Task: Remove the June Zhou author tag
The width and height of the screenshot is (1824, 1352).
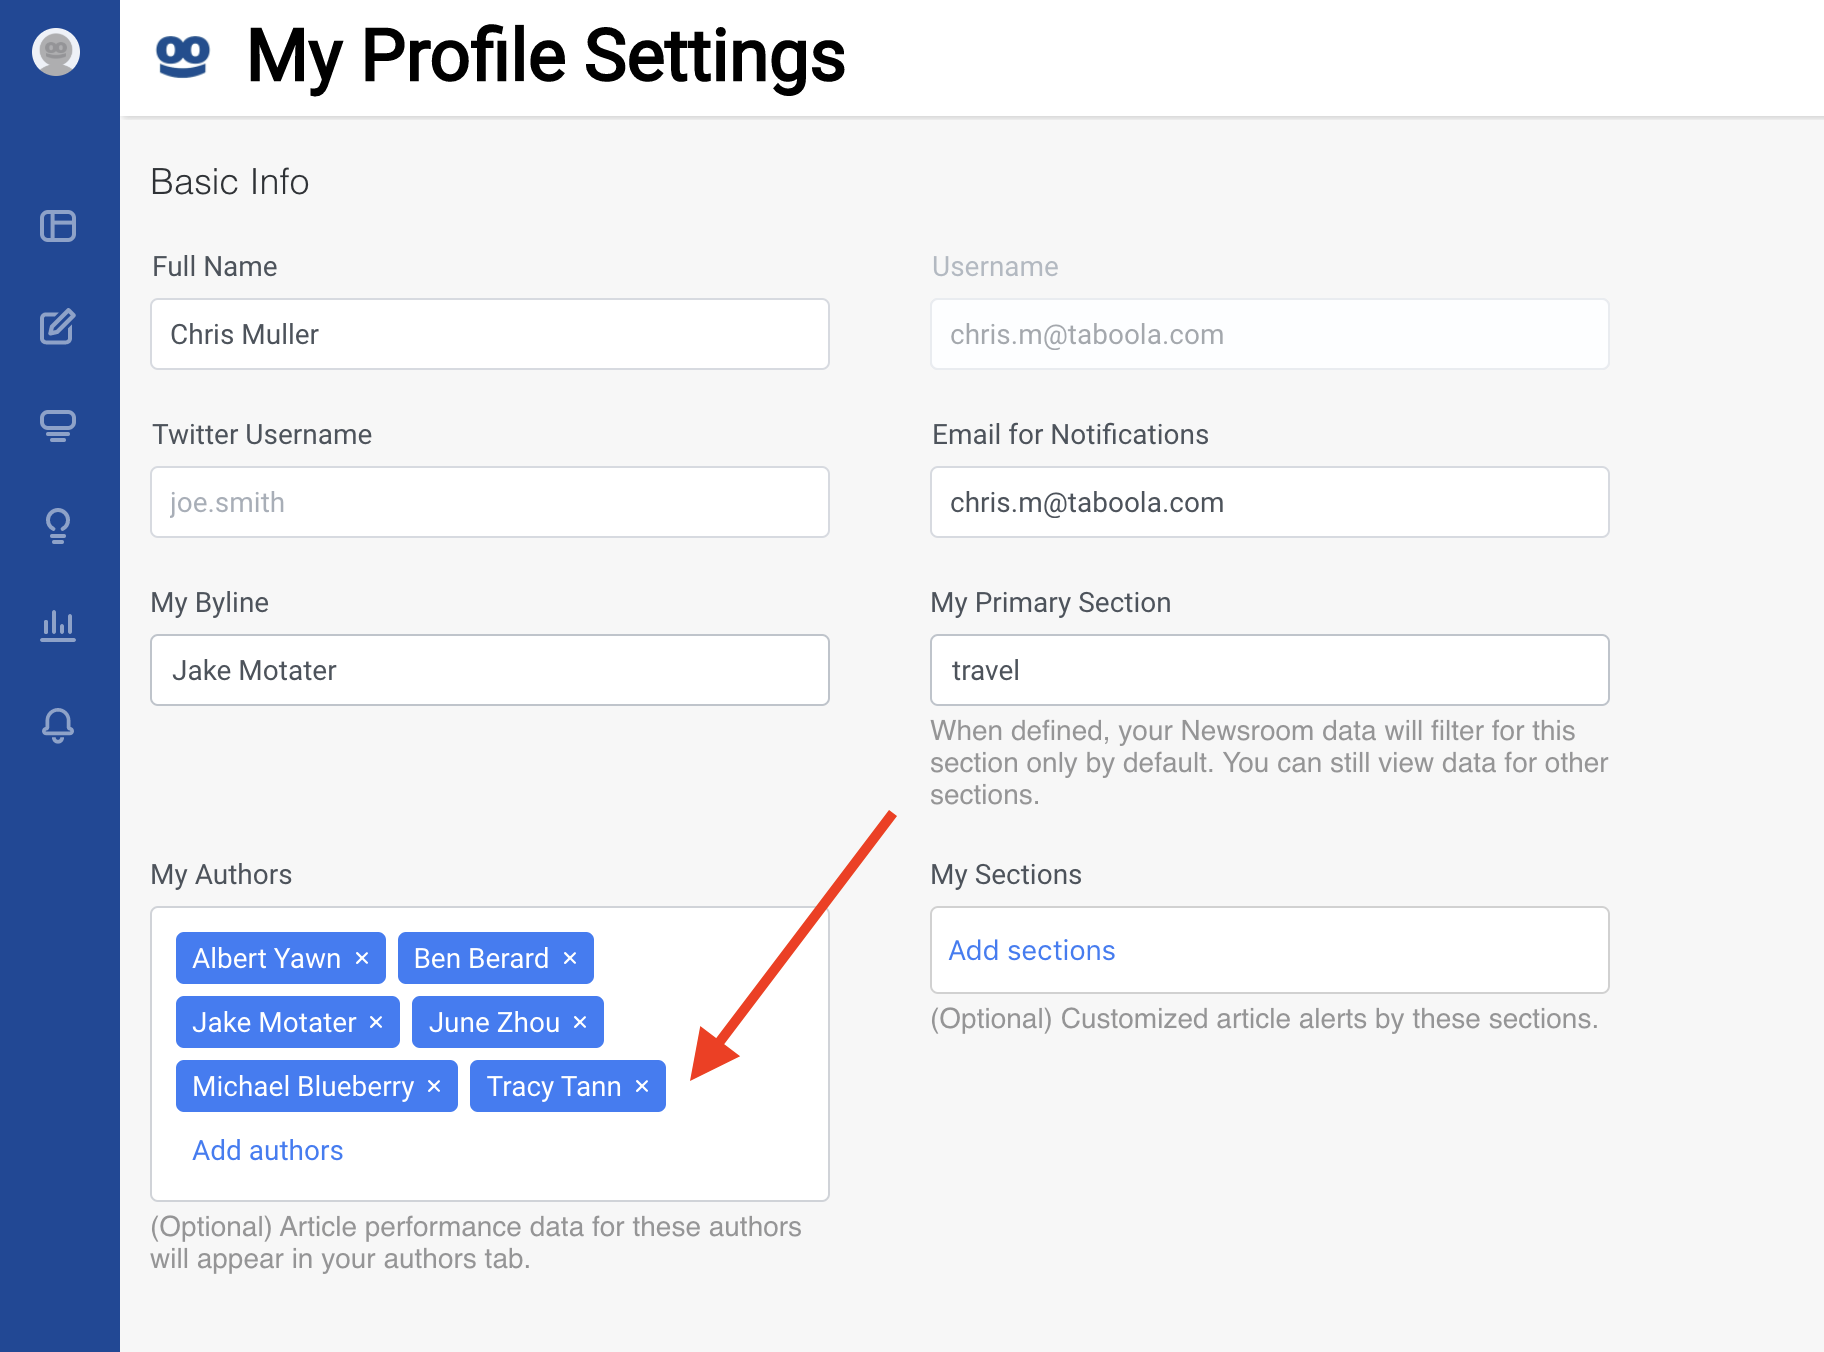Action: (x=579, y=1022)
